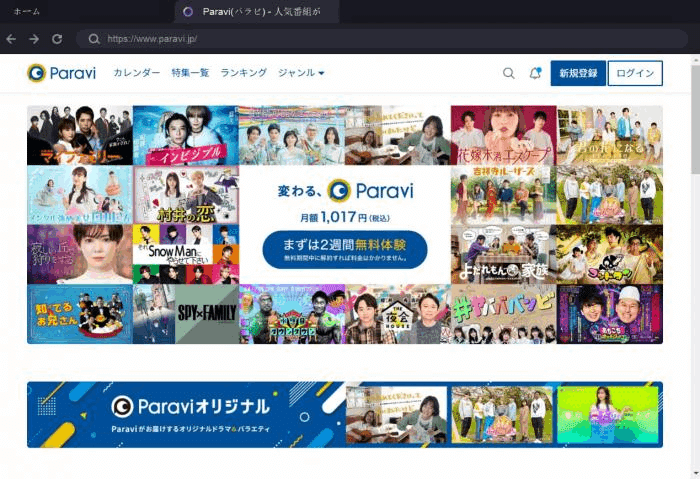Viewport: 700px width, 479px height.
Task: Open the 夜会 HOUSE thumbnail
Action: point(398,314)
